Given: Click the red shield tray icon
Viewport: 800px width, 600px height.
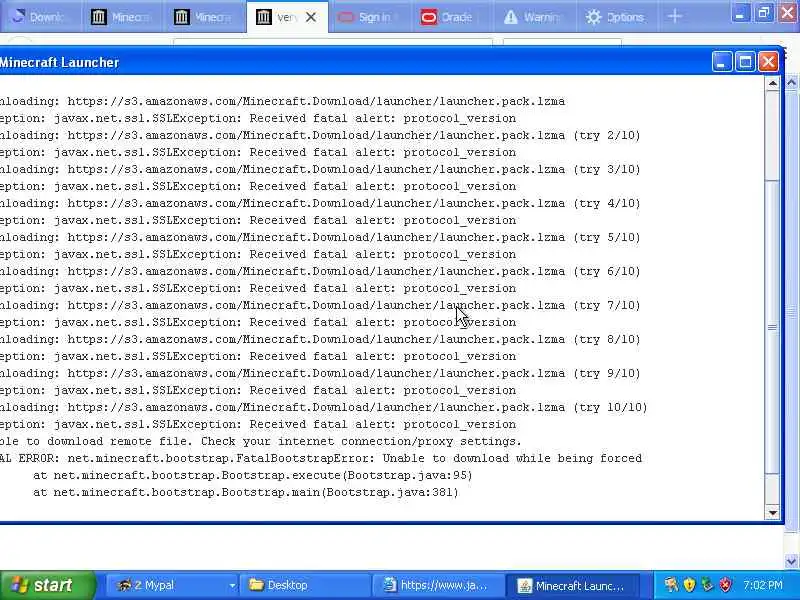Looking at the screenshot, I should (726, 585).
